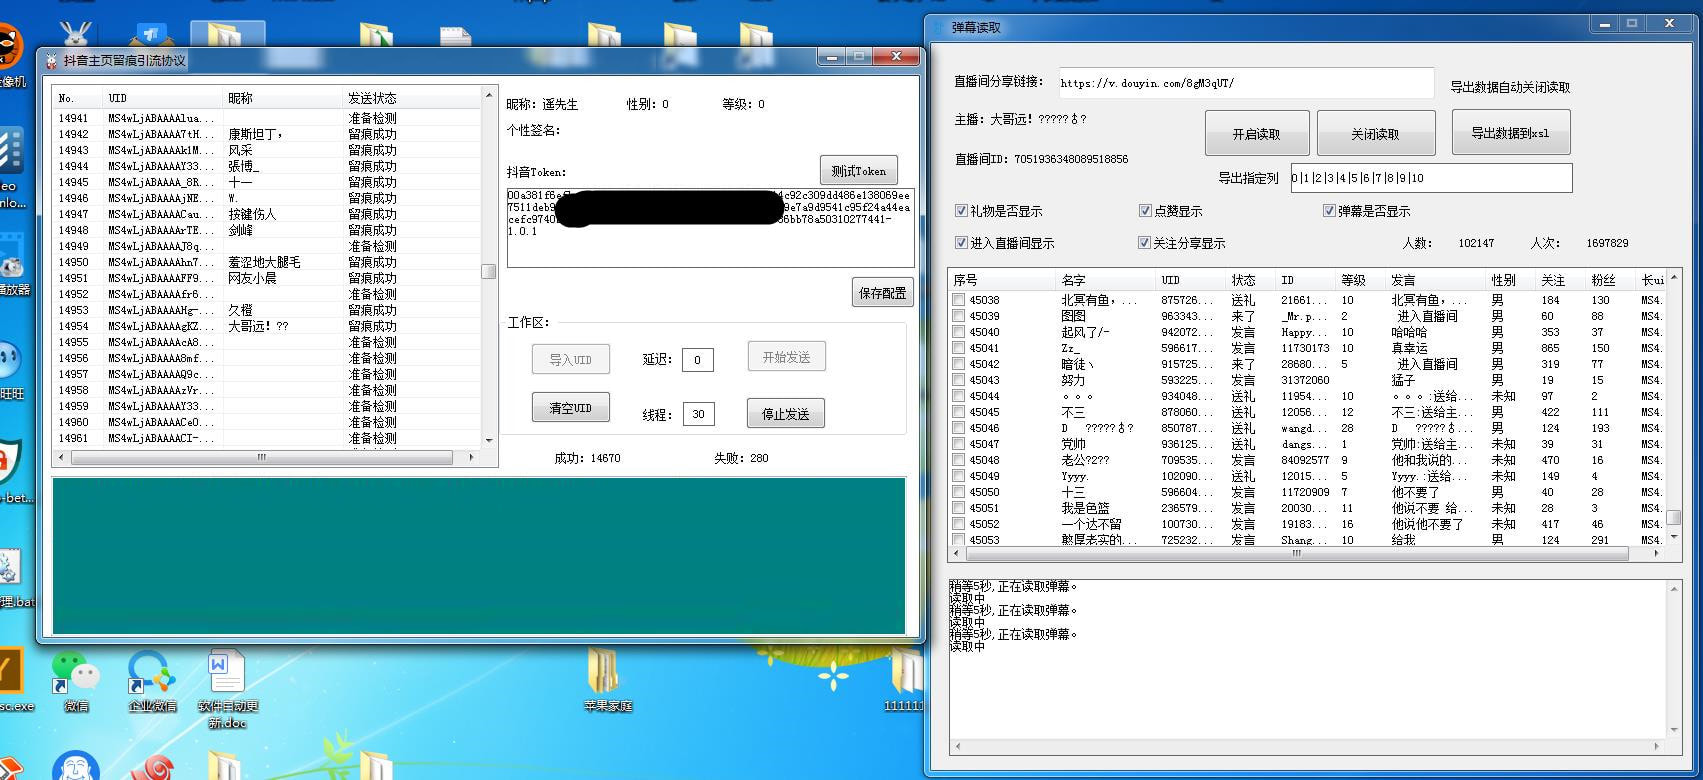This screenshot has width=1703, height=780.
Task: Click the 延迟 delay input box
Action: tap(697, 360)
